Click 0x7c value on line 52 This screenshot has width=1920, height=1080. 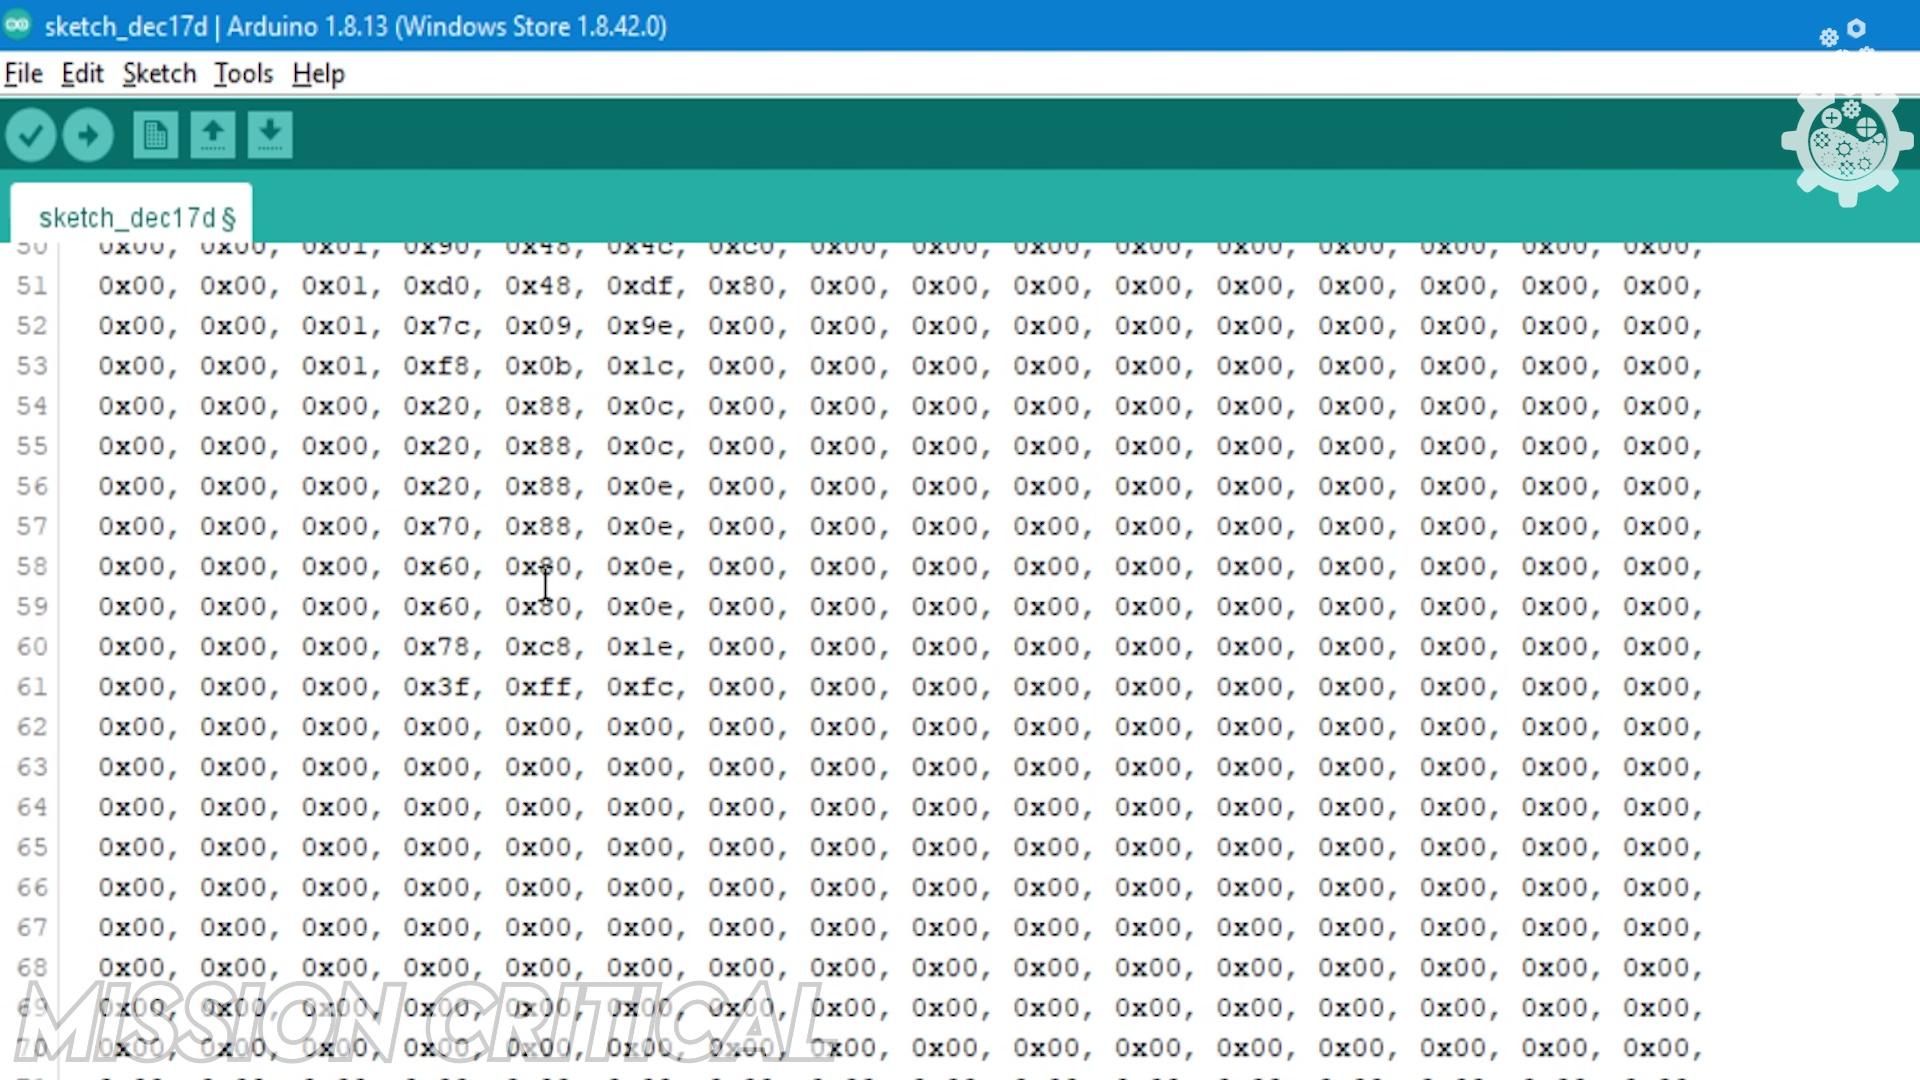click(436, 326)
